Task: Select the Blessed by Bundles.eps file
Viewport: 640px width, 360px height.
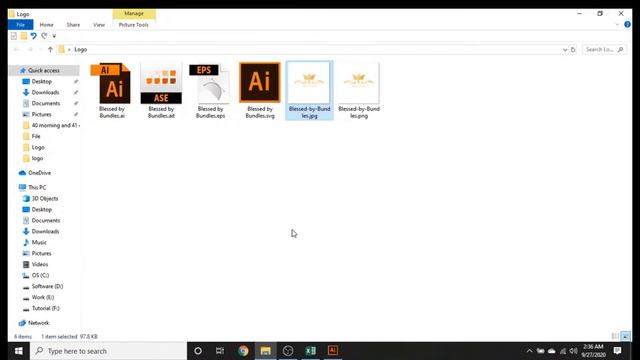Action: point(210,91)
